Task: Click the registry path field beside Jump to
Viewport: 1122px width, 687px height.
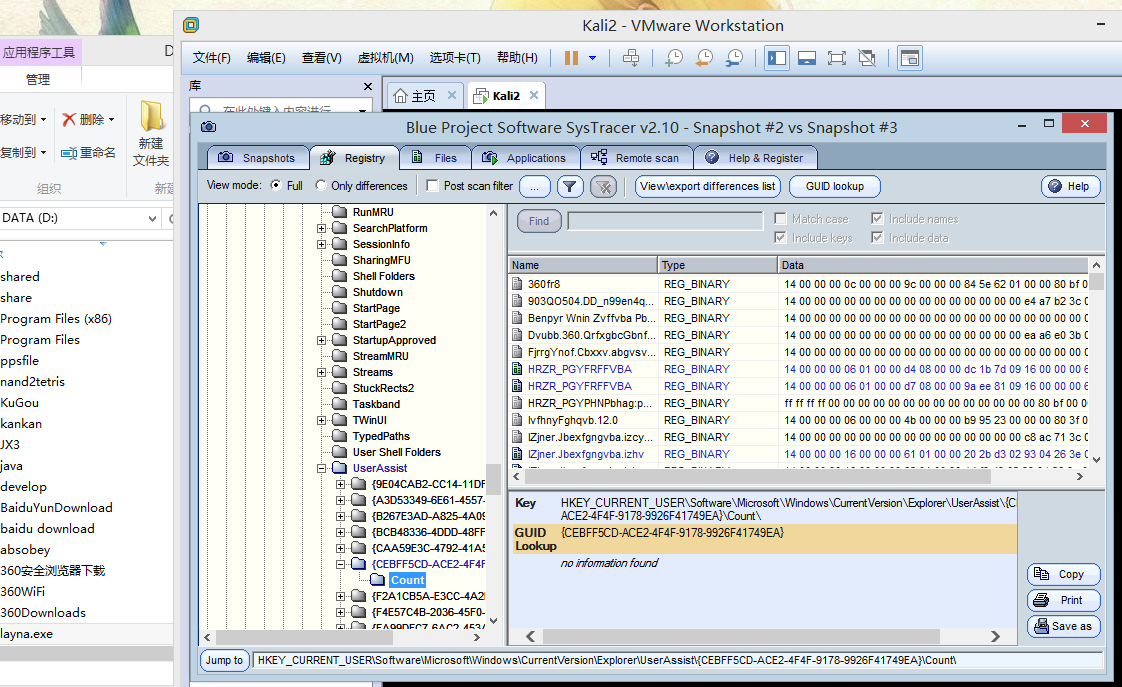Action: click(x=678, y=660)
